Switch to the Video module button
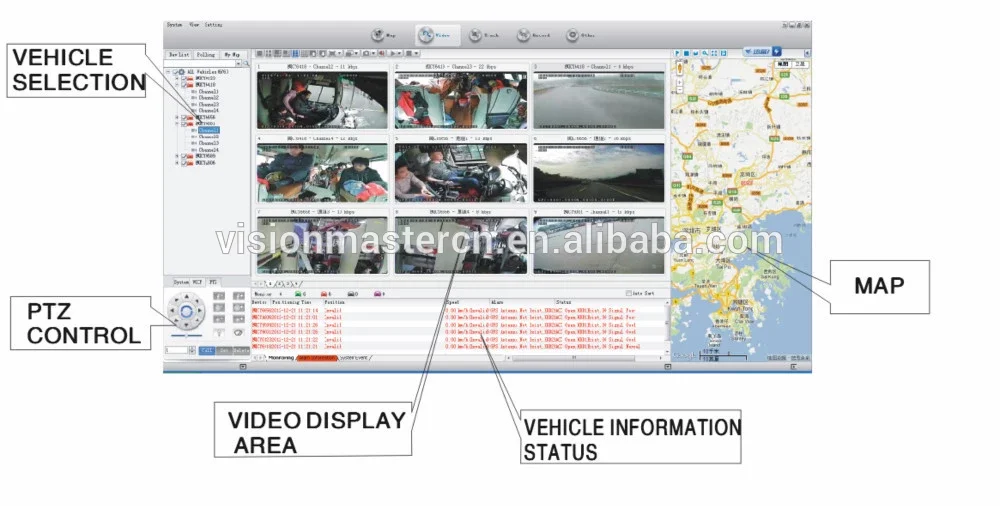This screenshot has width=1000, height=506. pos(437,36)
